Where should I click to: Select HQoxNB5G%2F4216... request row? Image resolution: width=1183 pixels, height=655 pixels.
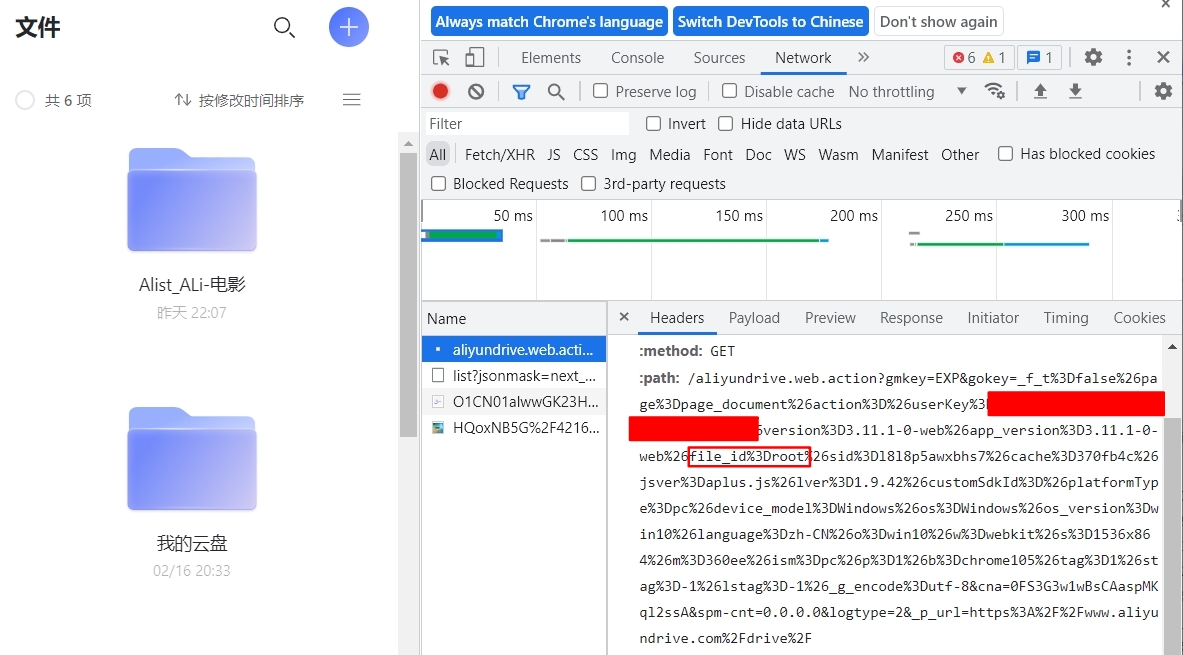(x=514, y=428)
